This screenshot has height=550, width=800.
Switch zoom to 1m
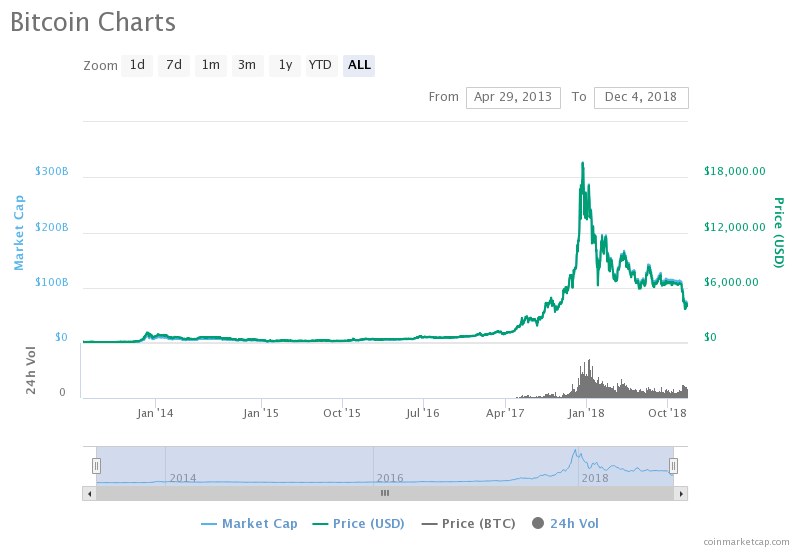click(x=211, y=65)
